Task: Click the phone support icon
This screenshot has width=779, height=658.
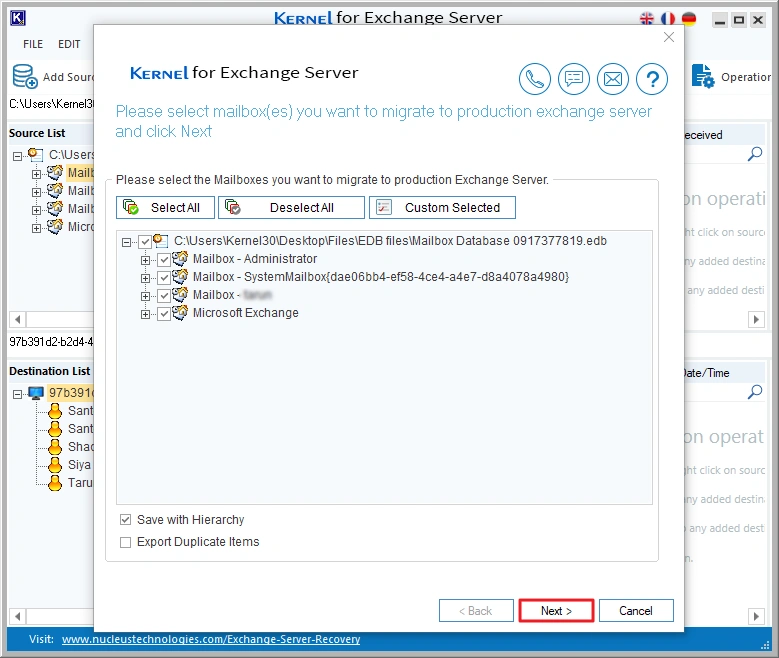Action: click(535, 79)
